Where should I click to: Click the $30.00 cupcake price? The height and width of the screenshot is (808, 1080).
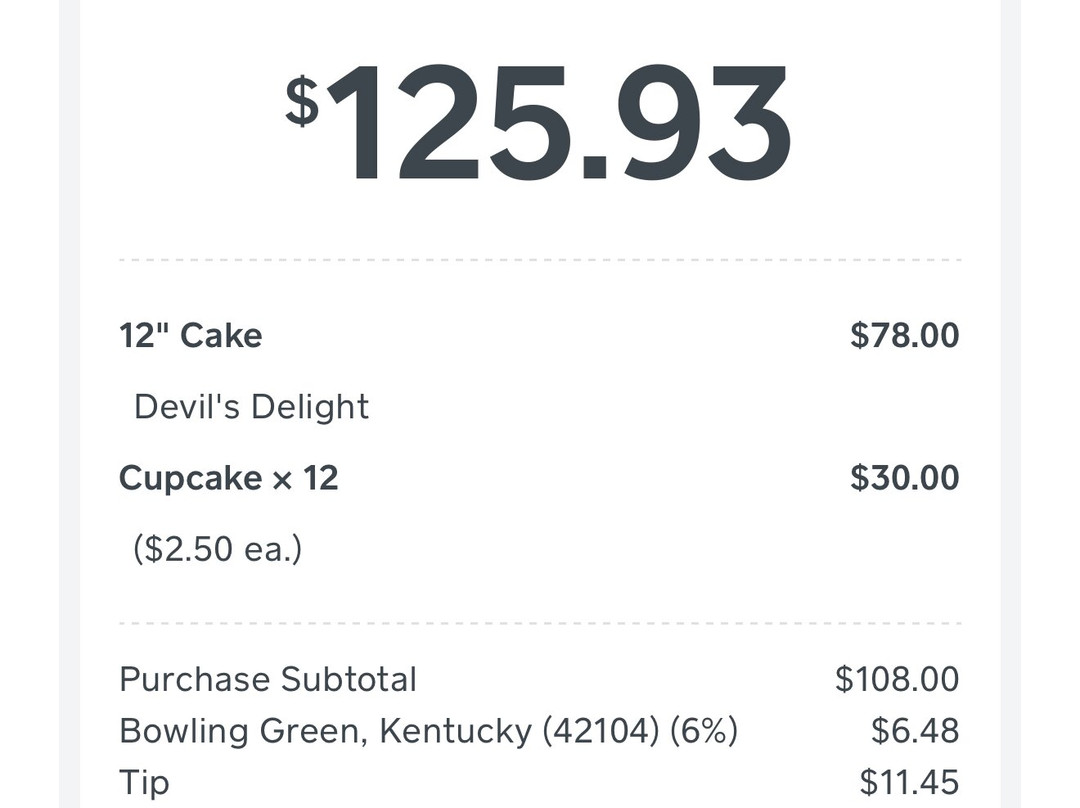pos(904,478)
